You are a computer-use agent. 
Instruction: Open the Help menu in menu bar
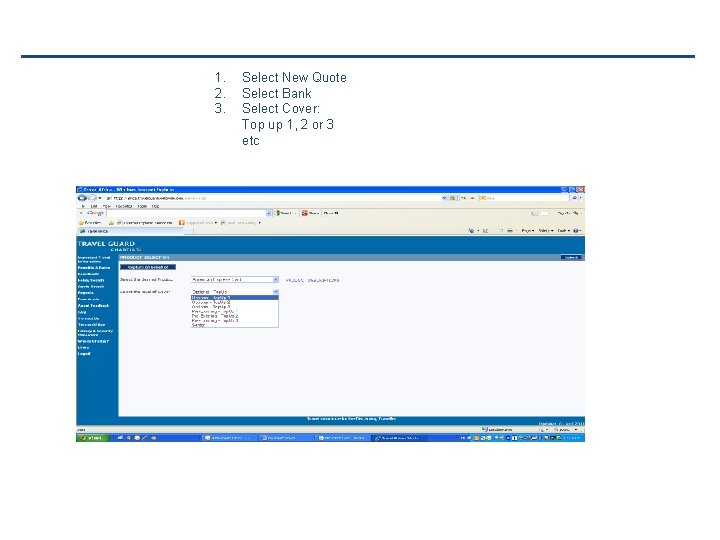[155, 206]
